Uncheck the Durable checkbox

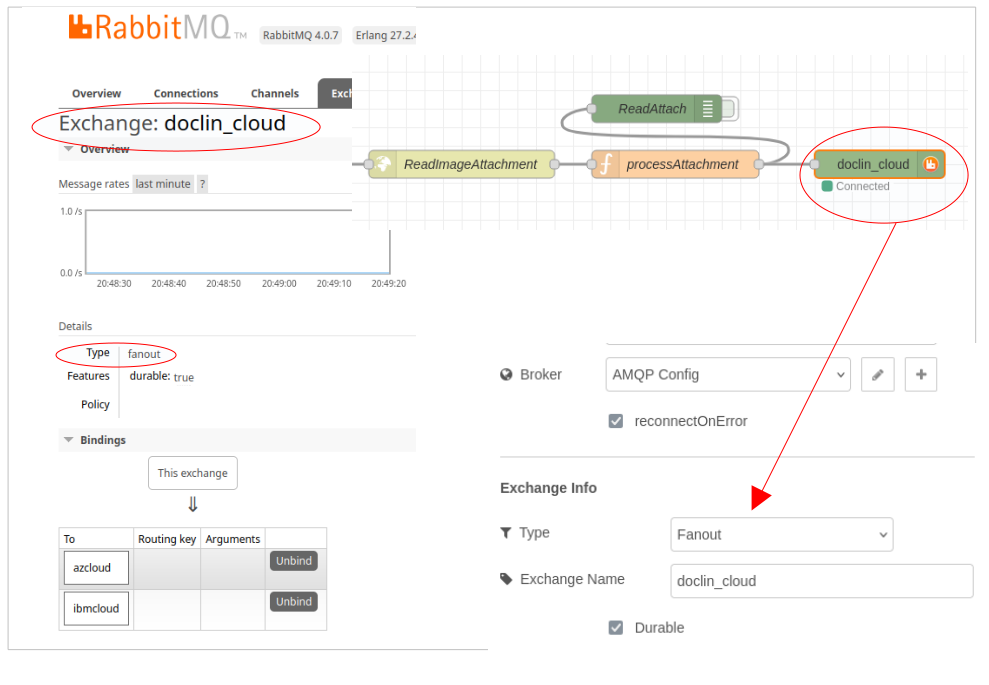coord(616,628)
